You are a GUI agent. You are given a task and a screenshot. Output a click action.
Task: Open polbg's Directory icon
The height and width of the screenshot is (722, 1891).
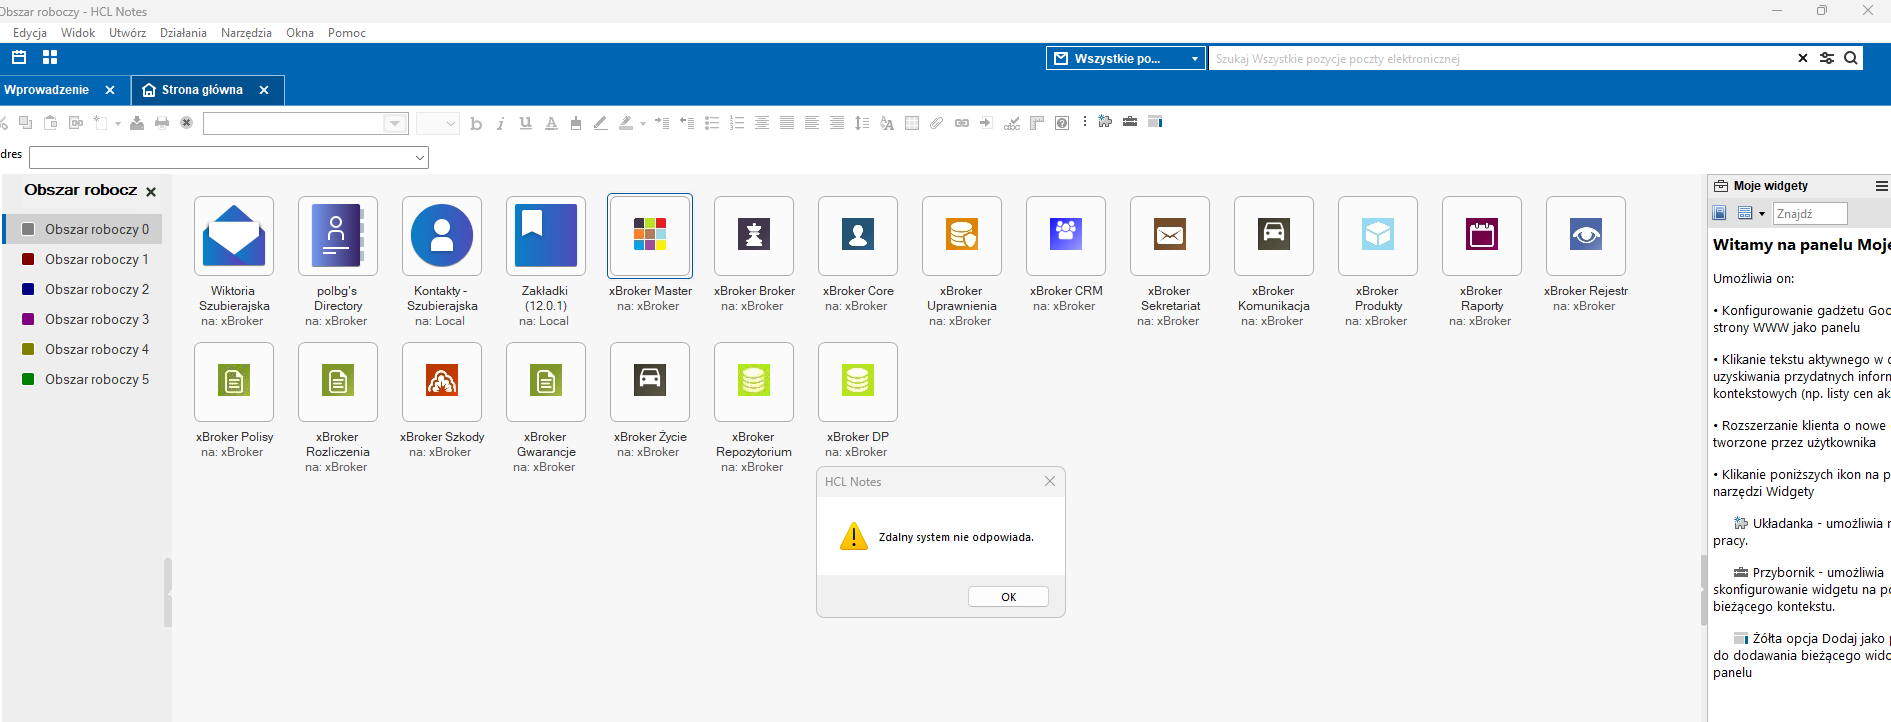pyautogui.click(x=337, y=236)
